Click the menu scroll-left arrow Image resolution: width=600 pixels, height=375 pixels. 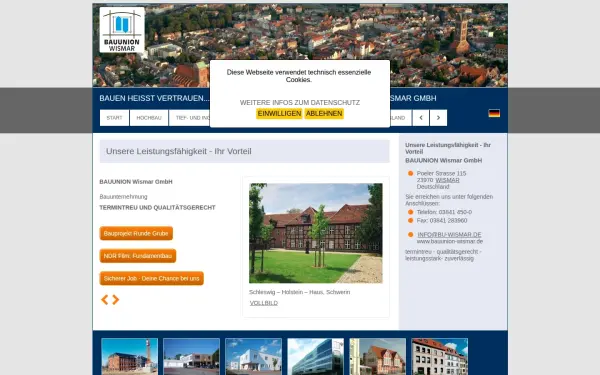(421, 118)
